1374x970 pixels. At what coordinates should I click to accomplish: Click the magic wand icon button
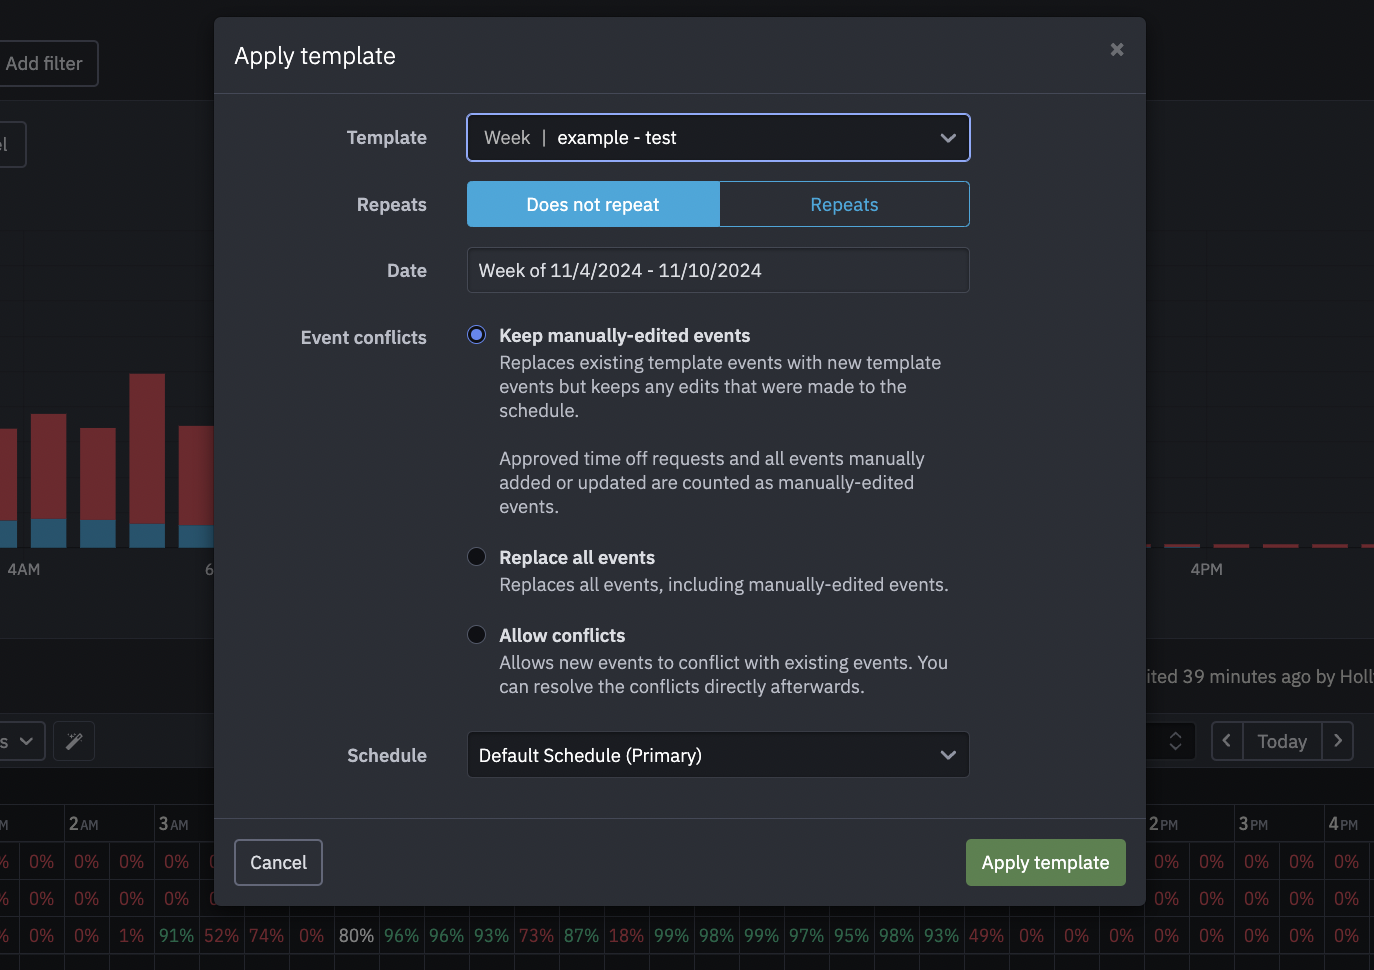coord(74,741)
